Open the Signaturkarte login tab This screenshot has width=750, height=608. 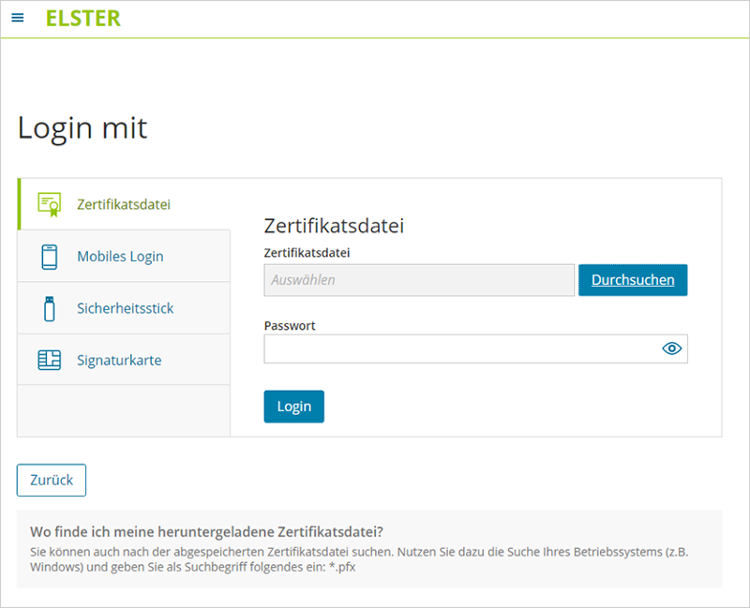[119, 361]
